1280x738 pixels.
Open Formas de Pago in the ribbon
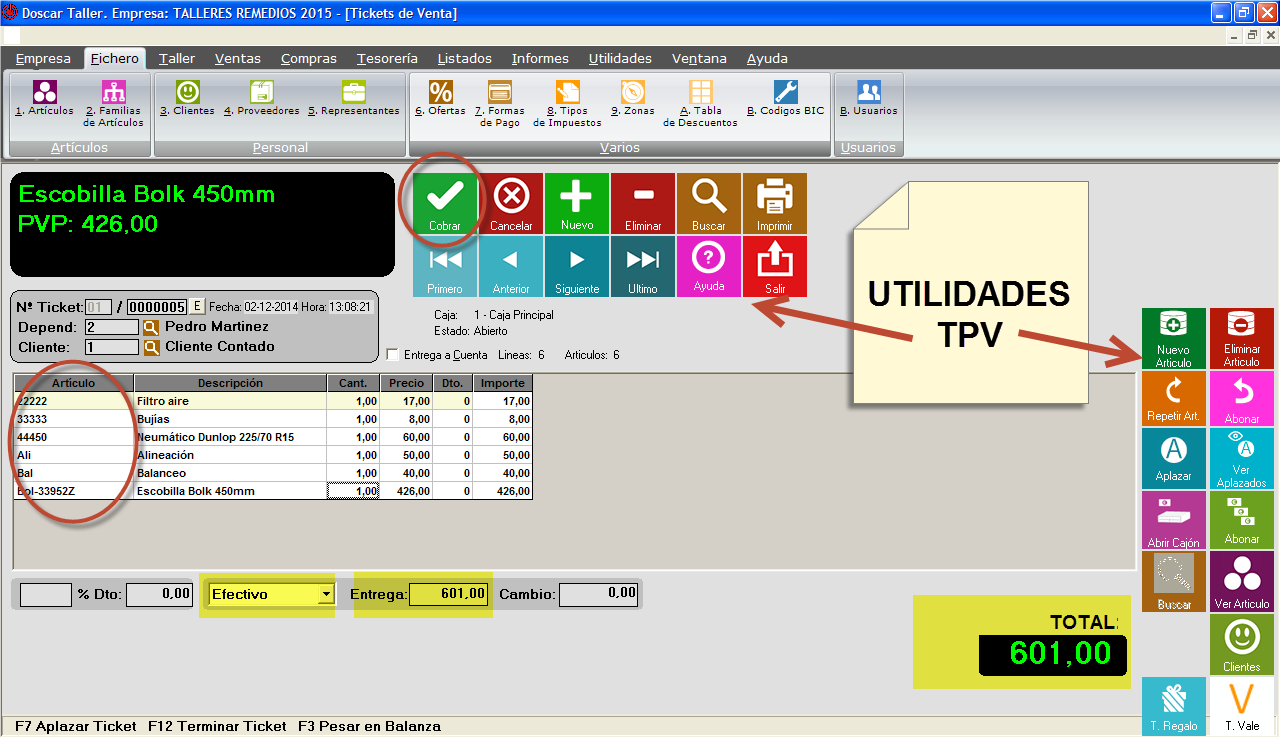[499, 104]
